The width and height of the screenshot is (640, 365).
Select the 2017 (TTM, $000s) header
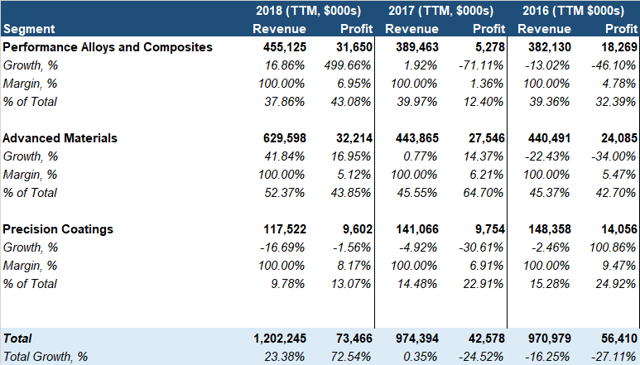click(x=441, y=11)
